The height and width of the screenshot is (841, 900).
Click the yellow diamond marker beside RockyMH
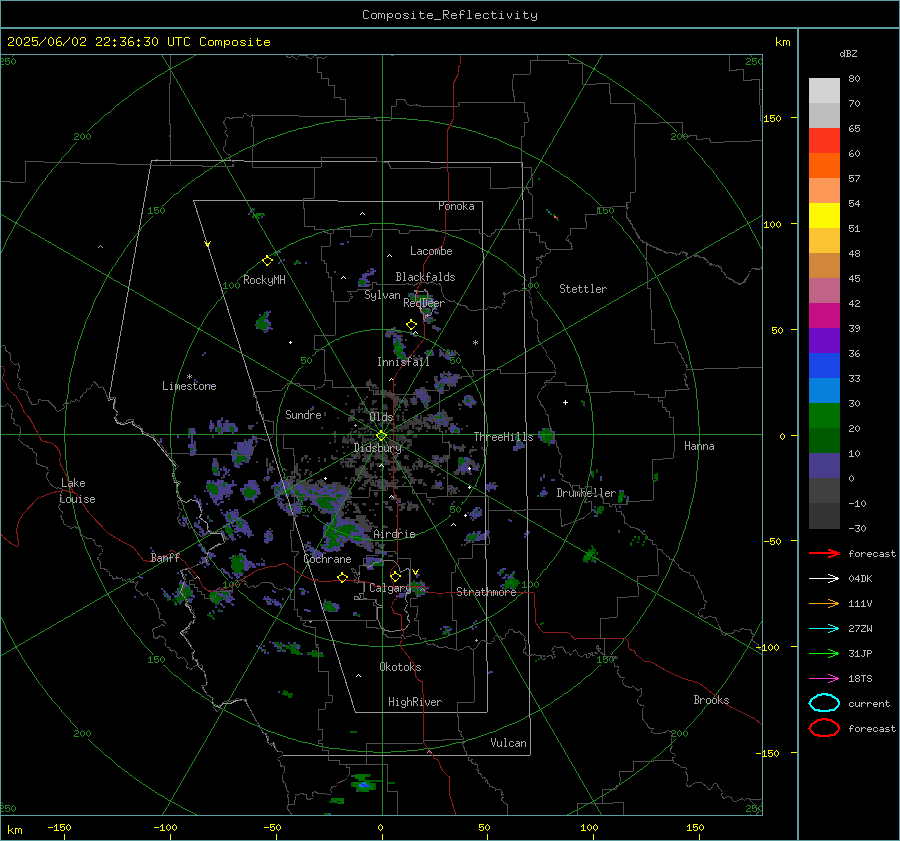267,261
